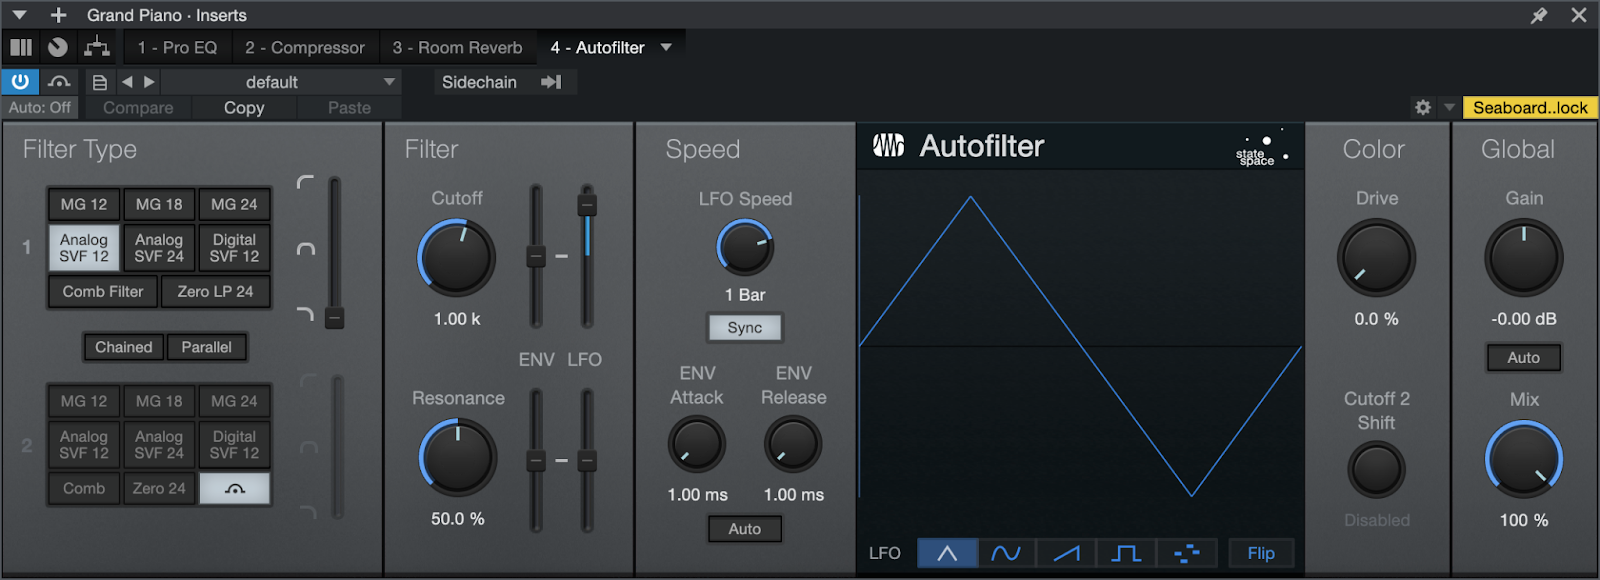Pin the Grand Piano Inserts window
Image resolution: width=1600 pixels, height=580 pixels.
pyautogui.click(x=1539, y=15)
